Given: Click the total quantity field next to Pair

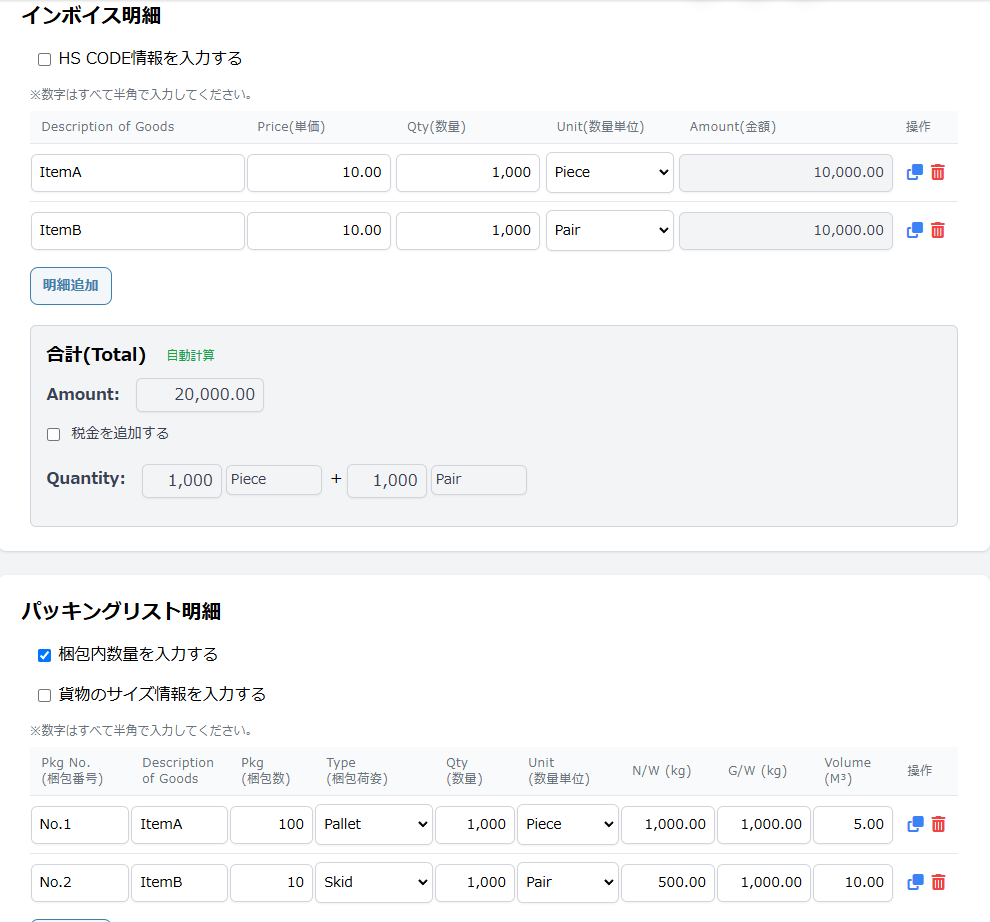Looking at the screenshot, I should pos(387,481).
